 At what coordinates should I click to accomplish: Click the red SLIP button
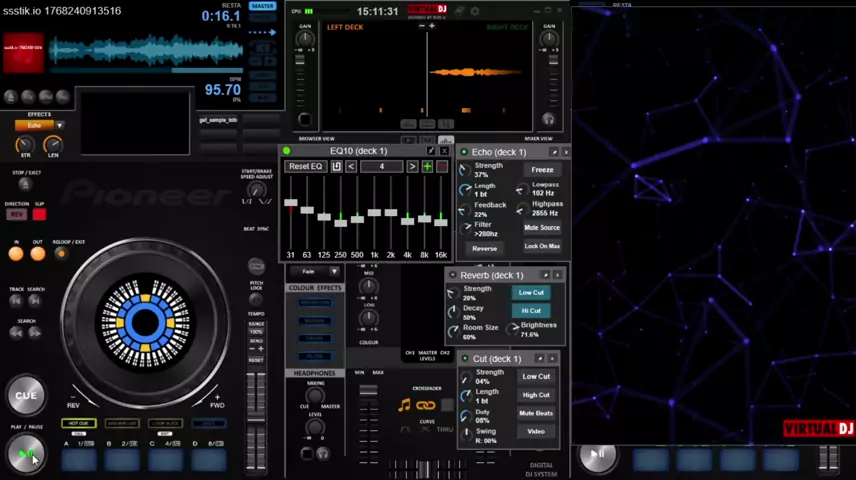pyautogui.click(x=39, y=214)
